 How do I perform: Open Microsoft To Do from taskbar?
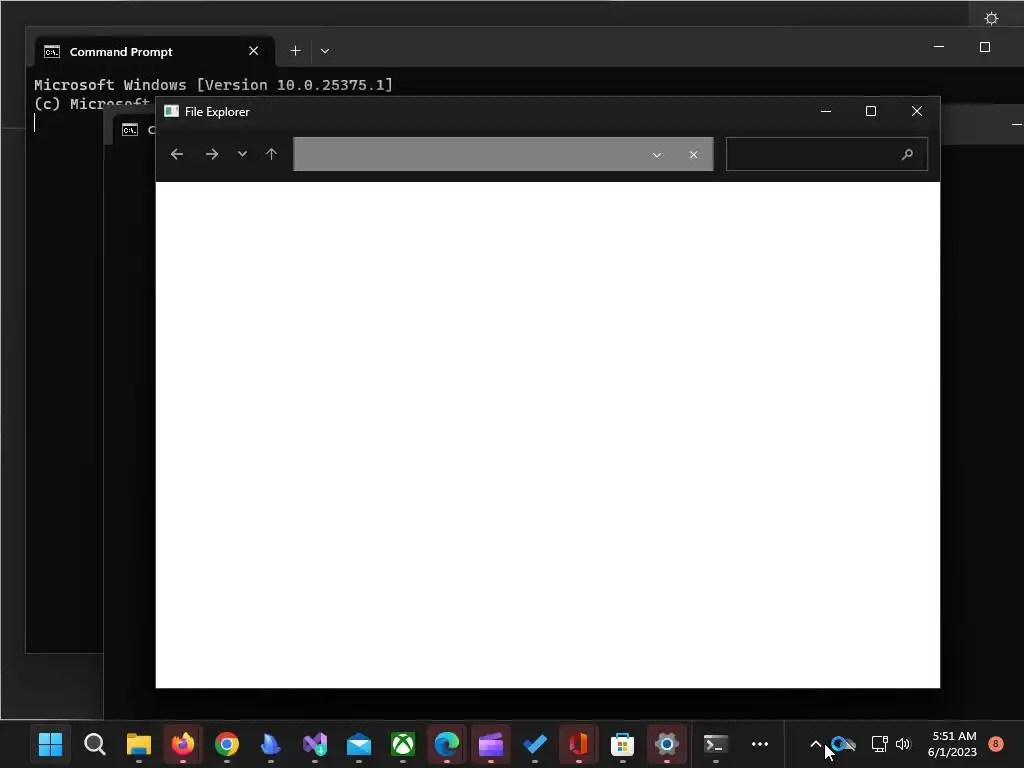(x=535, y=744)
